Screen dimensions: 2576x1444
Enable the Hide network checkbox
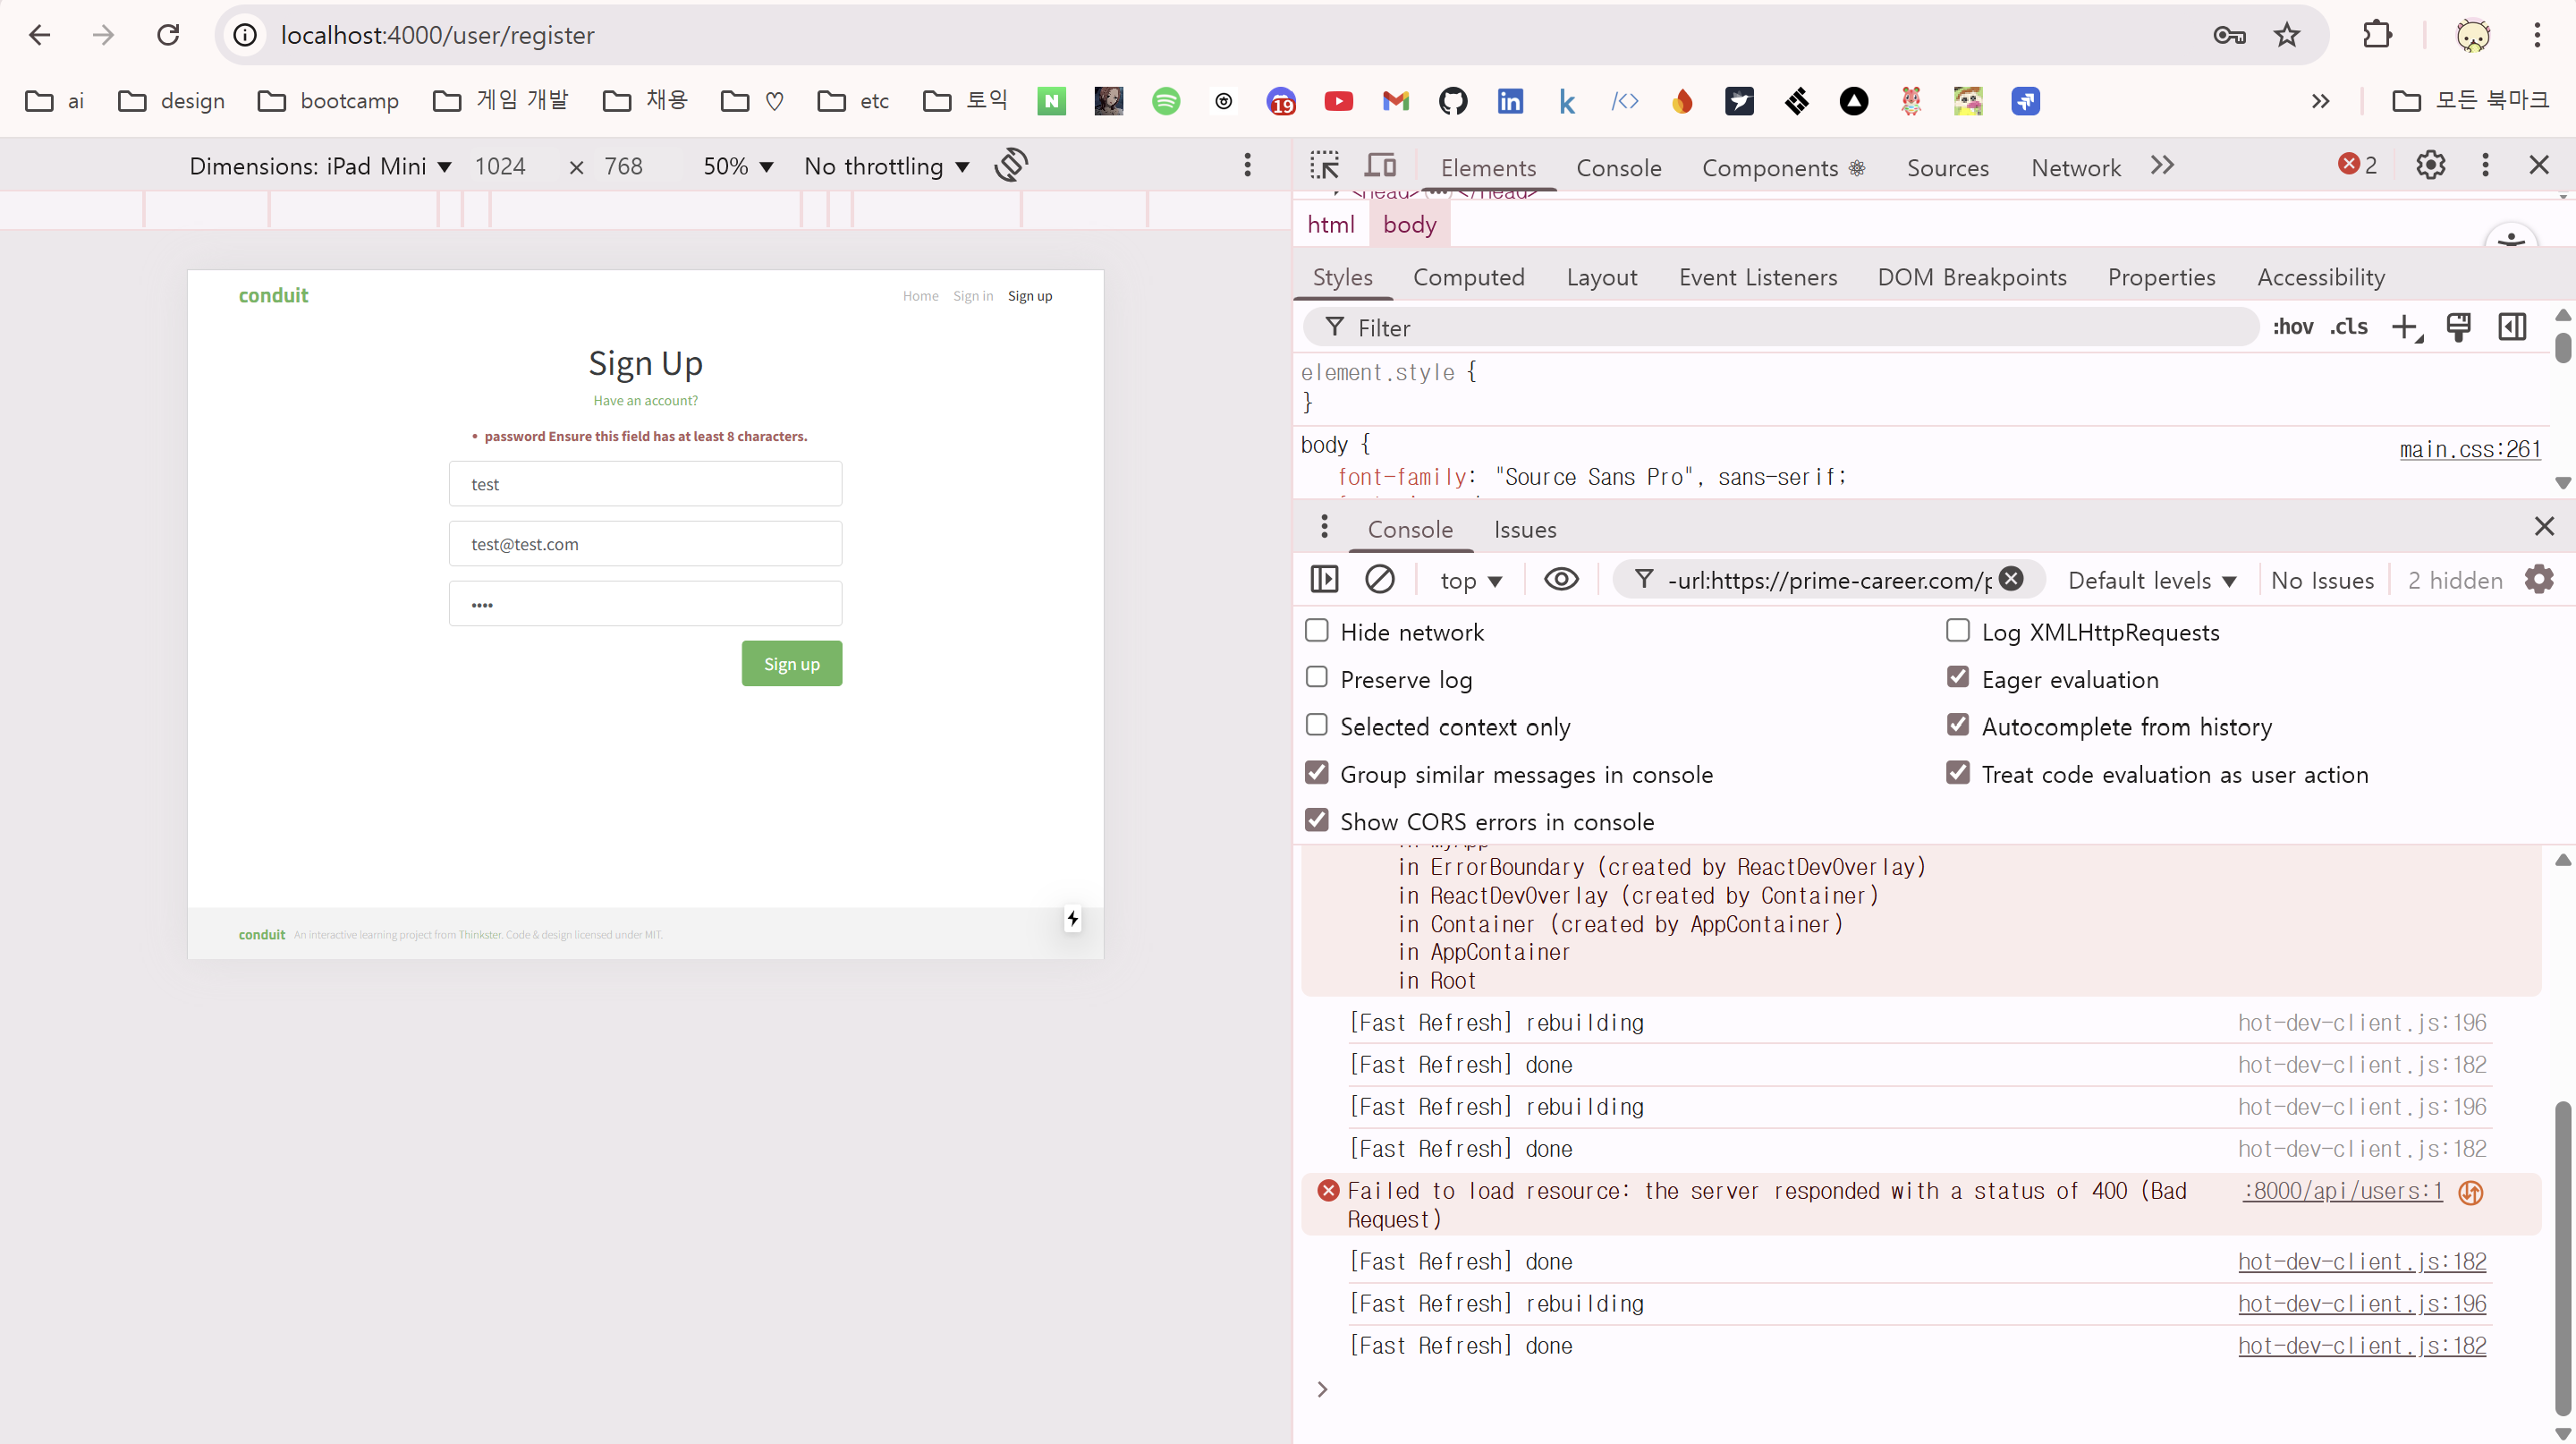pos(1317,631)
